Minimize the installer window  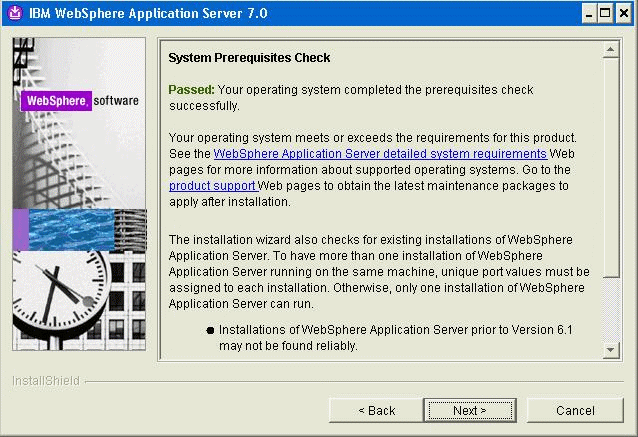[x=587, y=14]
